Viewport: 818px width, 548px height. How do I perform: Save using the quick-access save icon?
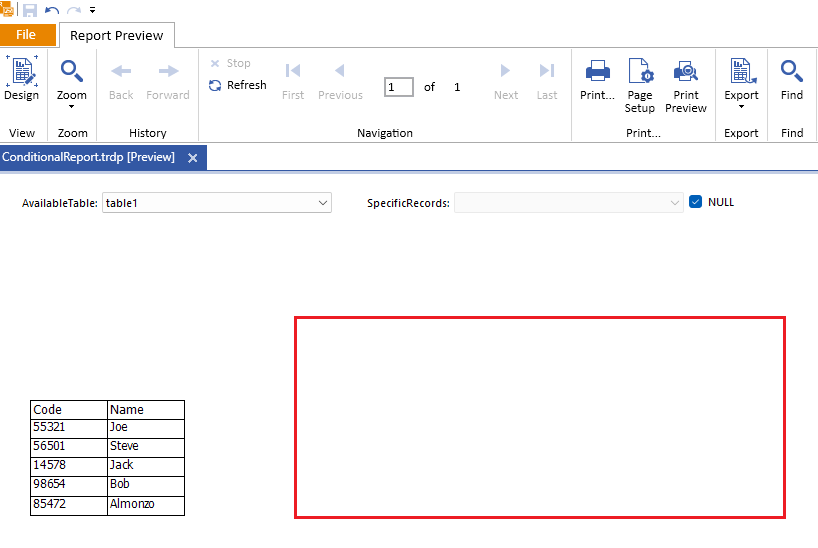[30, 10]
